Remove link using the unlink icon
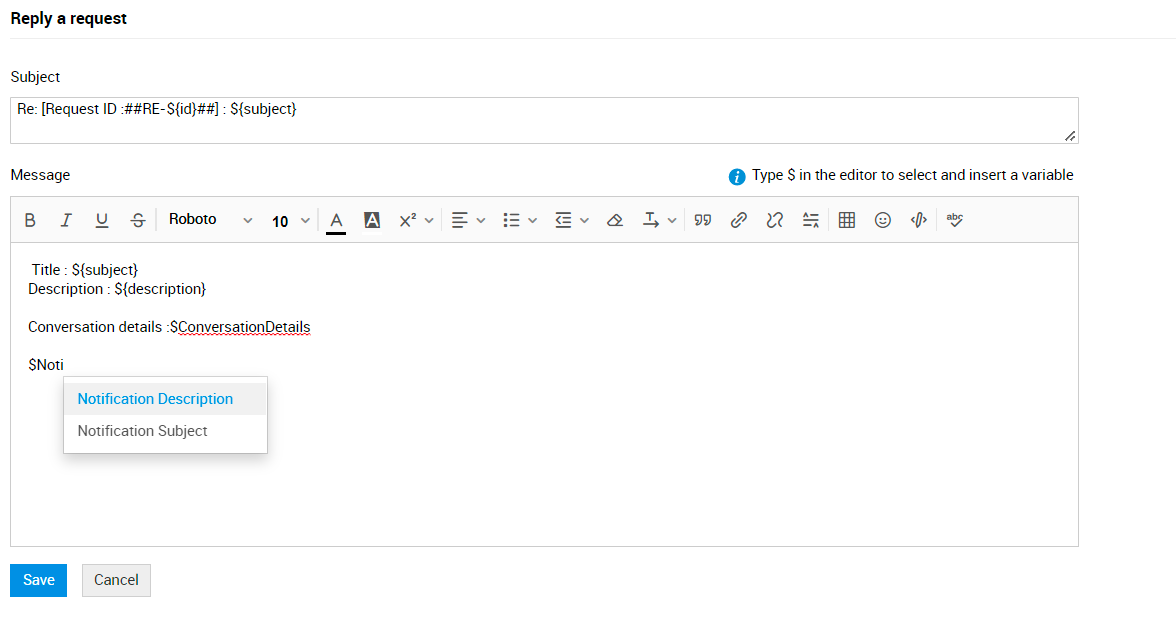1176x635 pixels. coord(775,220)
